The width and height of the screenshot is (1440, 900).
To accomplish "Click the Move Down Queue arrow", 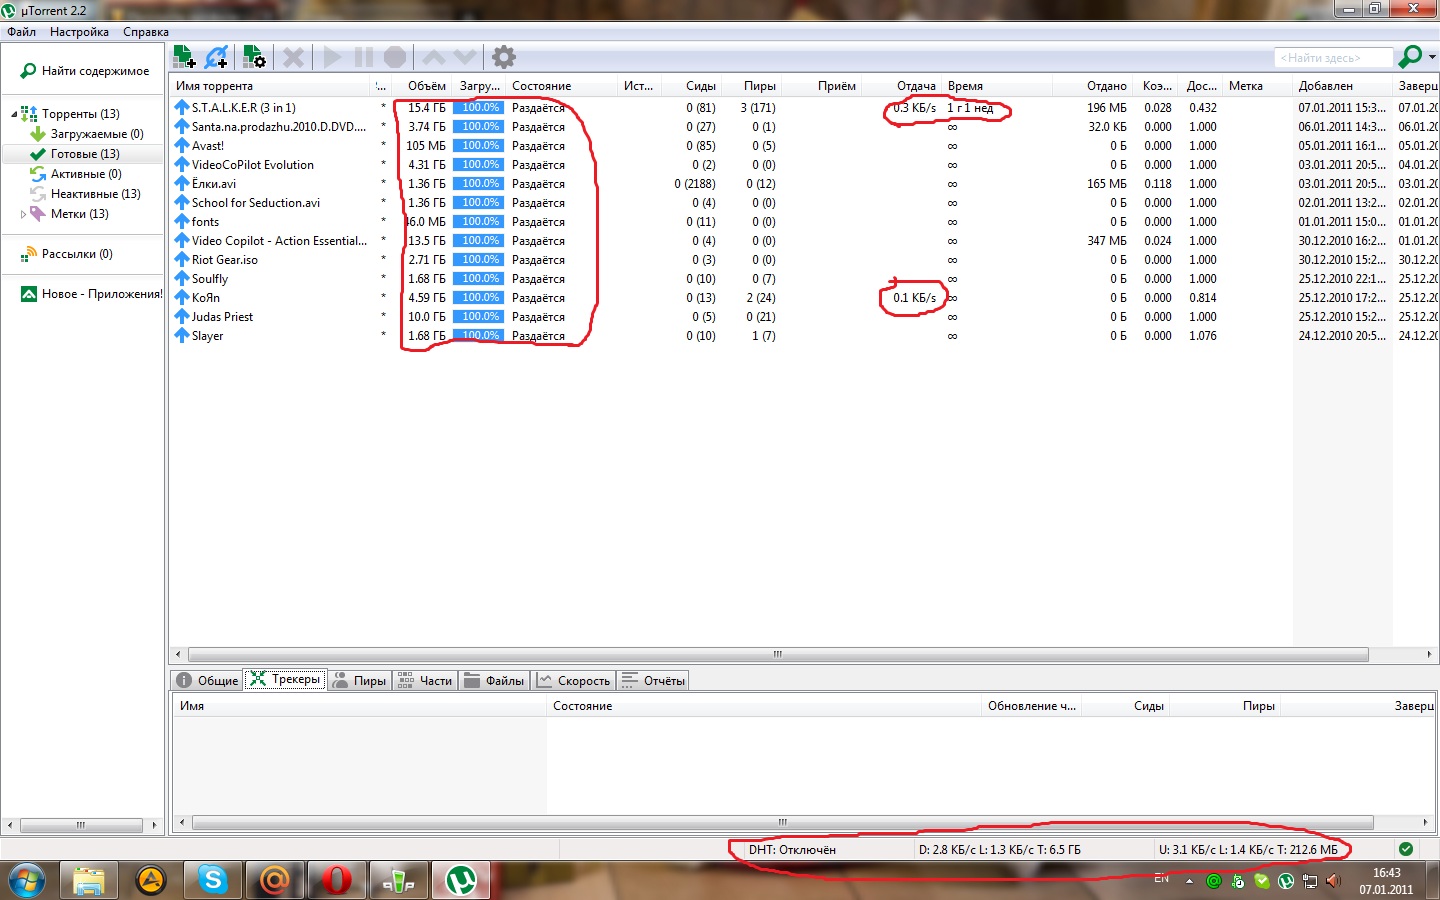I will coord(465,57).
